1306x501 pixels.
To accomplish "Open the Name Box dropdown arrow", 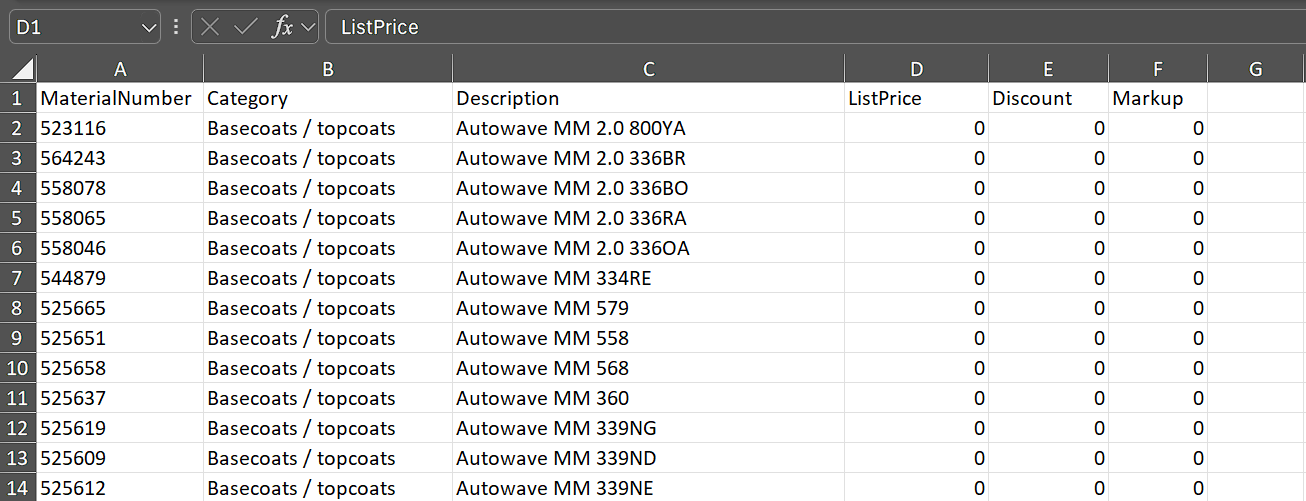I will click(x=149, y=28).
